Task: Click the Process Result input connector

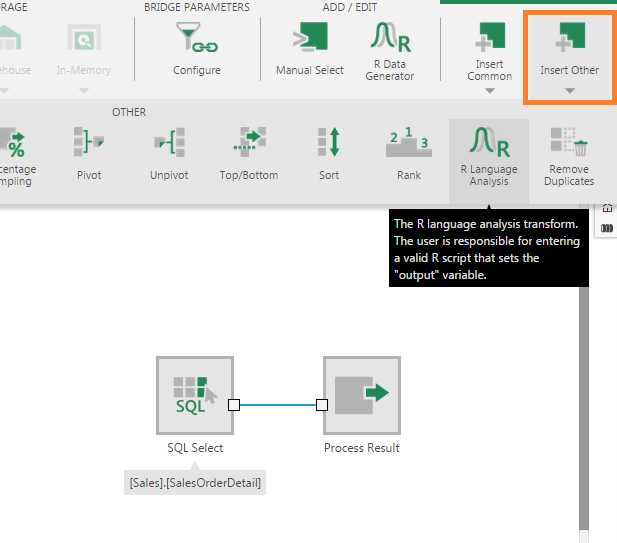Action: [322, 405]
